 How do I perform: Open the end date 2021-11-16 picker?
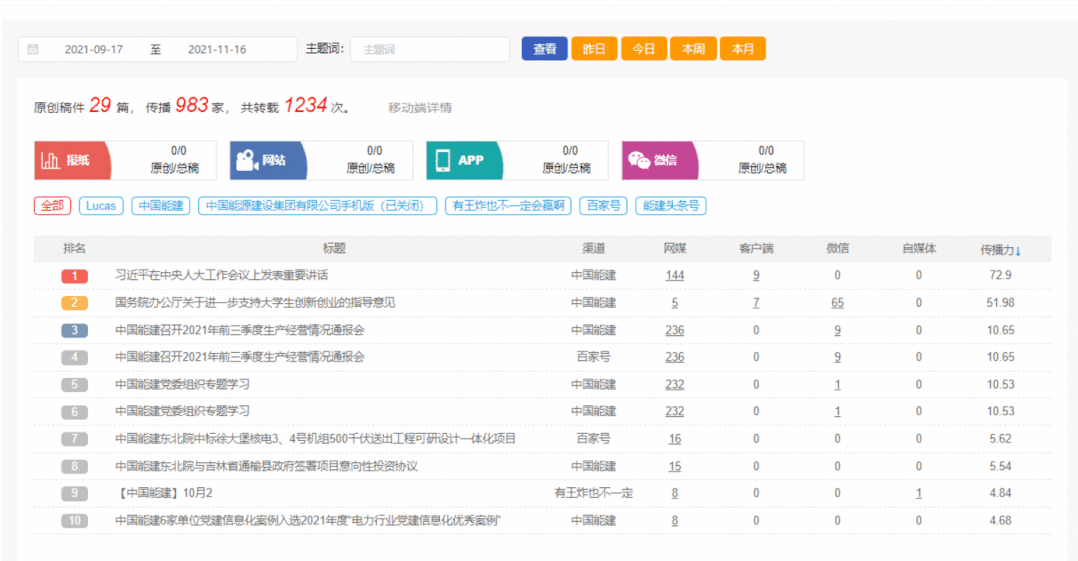coord(217,49)
